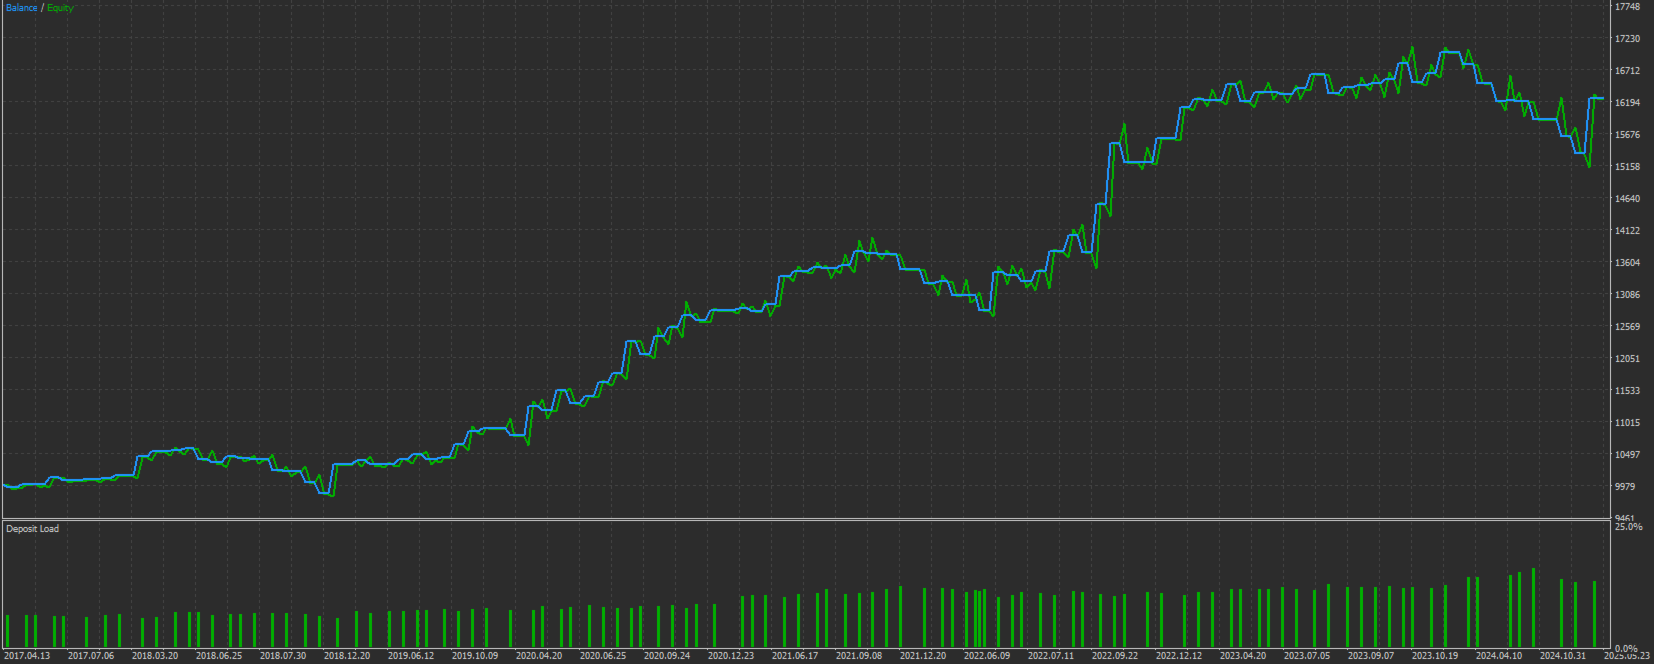The height and width of the screenshot is (664, 1654).
Task: Click the 12569 axis value
Action: [1627, 327]
